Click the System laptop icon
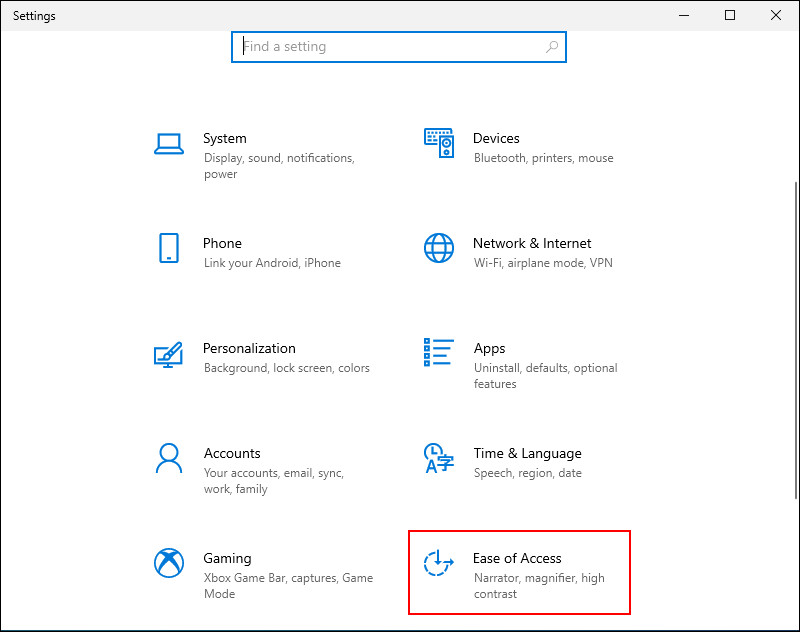The width and height of the screenshot is (800, 632). pos(168,144)
